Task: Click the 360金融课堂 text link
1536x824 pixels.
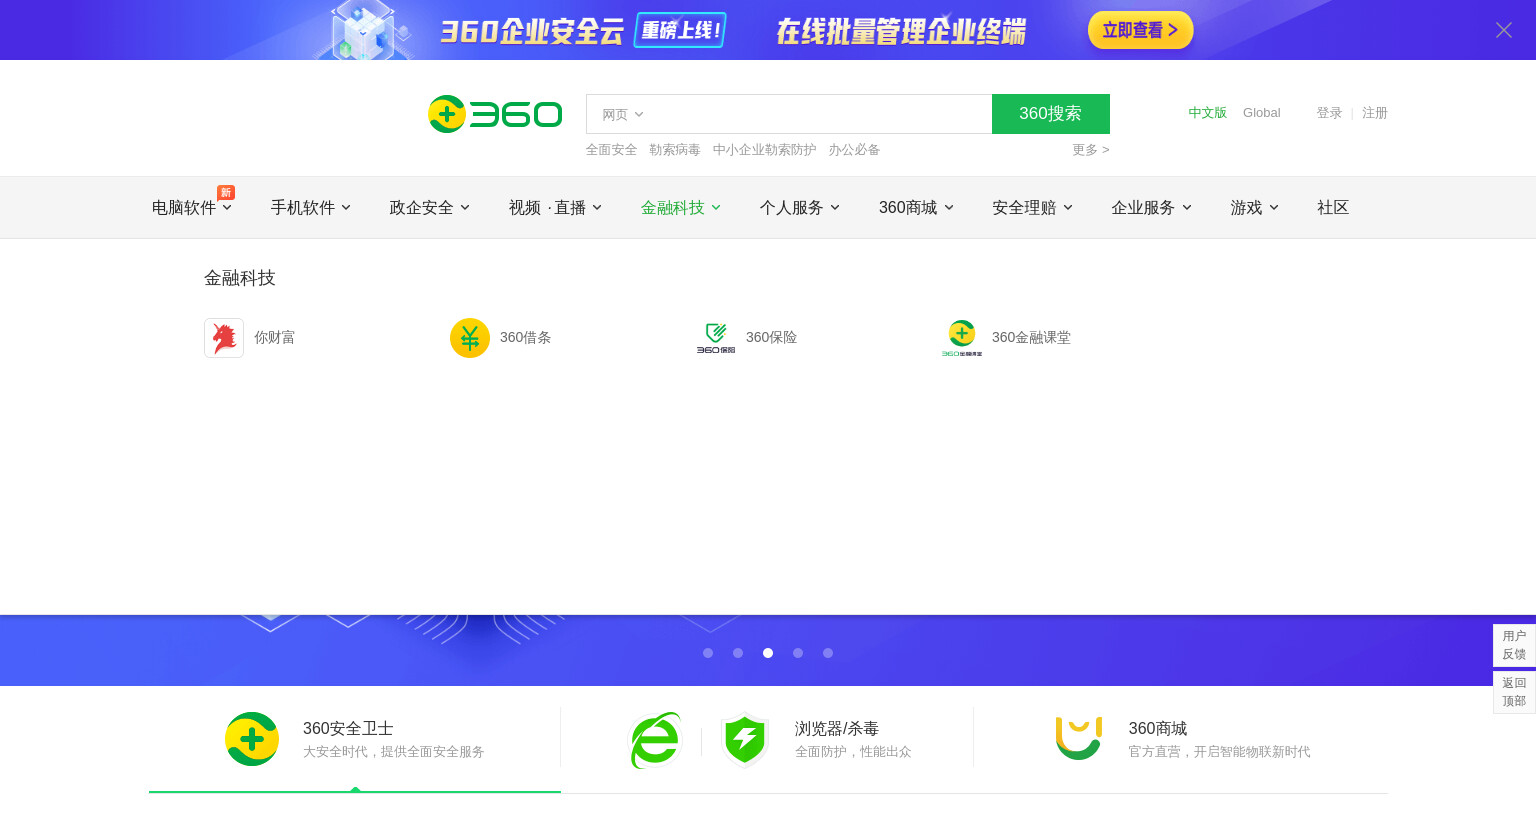Action: [1031, 338]
